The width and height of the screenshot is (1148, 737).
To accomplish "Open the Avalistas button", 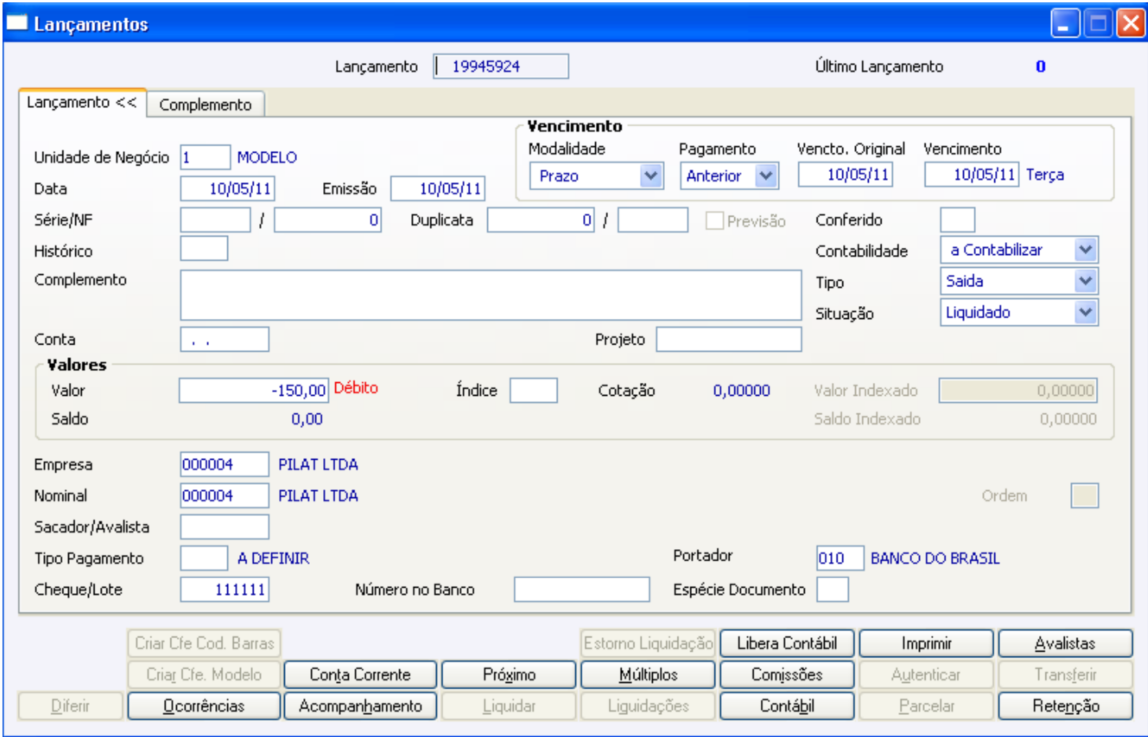I will 1065,643.
